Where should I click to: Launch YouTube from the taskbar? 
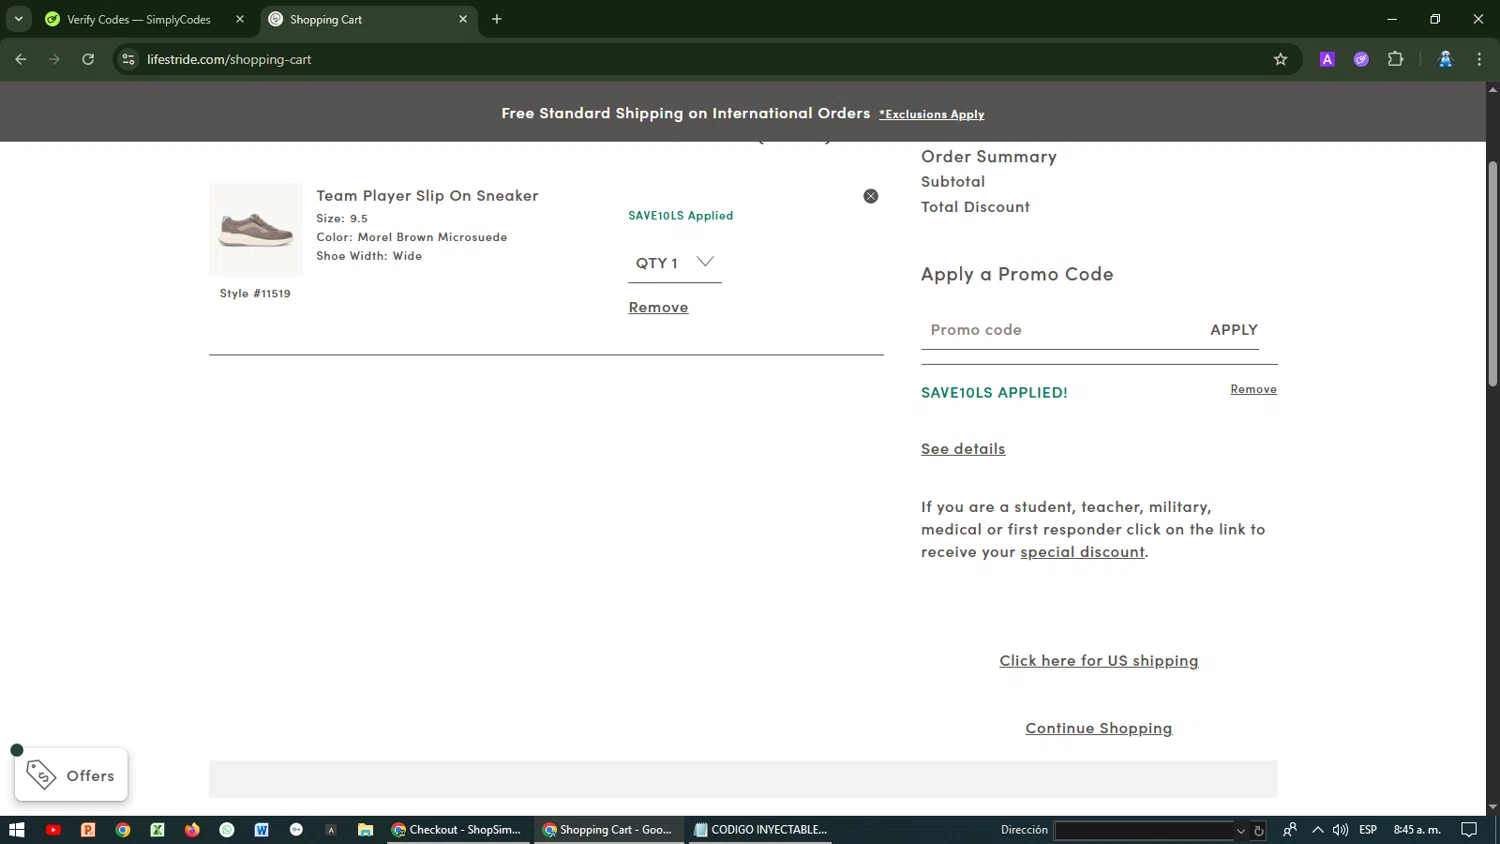point(53,830)
